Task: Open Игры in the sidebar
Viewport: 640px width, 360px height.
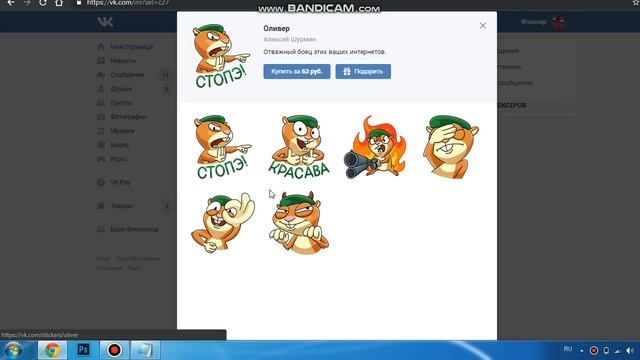Action: point(118,159)
